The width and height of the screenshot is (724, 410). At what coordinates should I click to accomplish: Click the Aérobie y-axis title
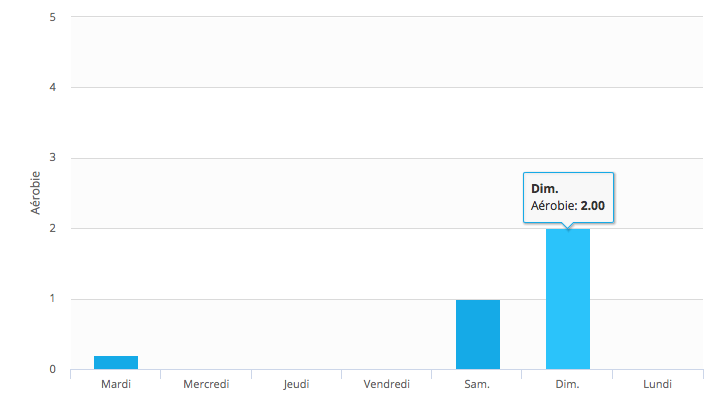36,193
